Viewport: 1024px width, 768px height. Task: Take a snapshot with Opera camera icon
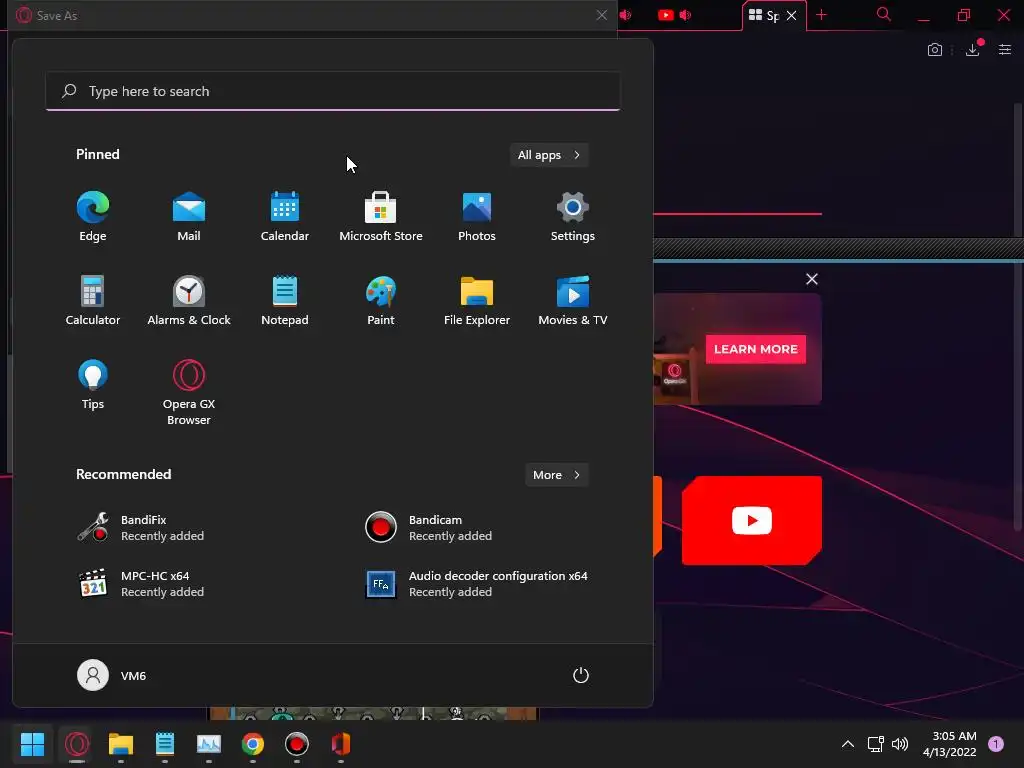coord(935,50)
